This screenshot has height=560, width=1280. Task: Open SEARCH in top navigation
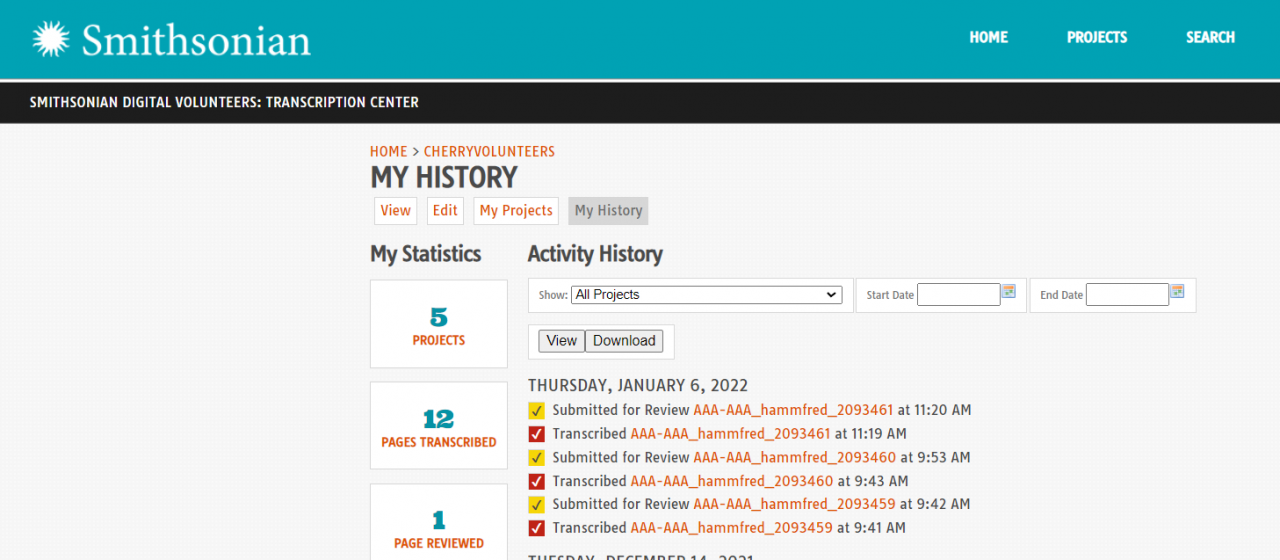1210,37
